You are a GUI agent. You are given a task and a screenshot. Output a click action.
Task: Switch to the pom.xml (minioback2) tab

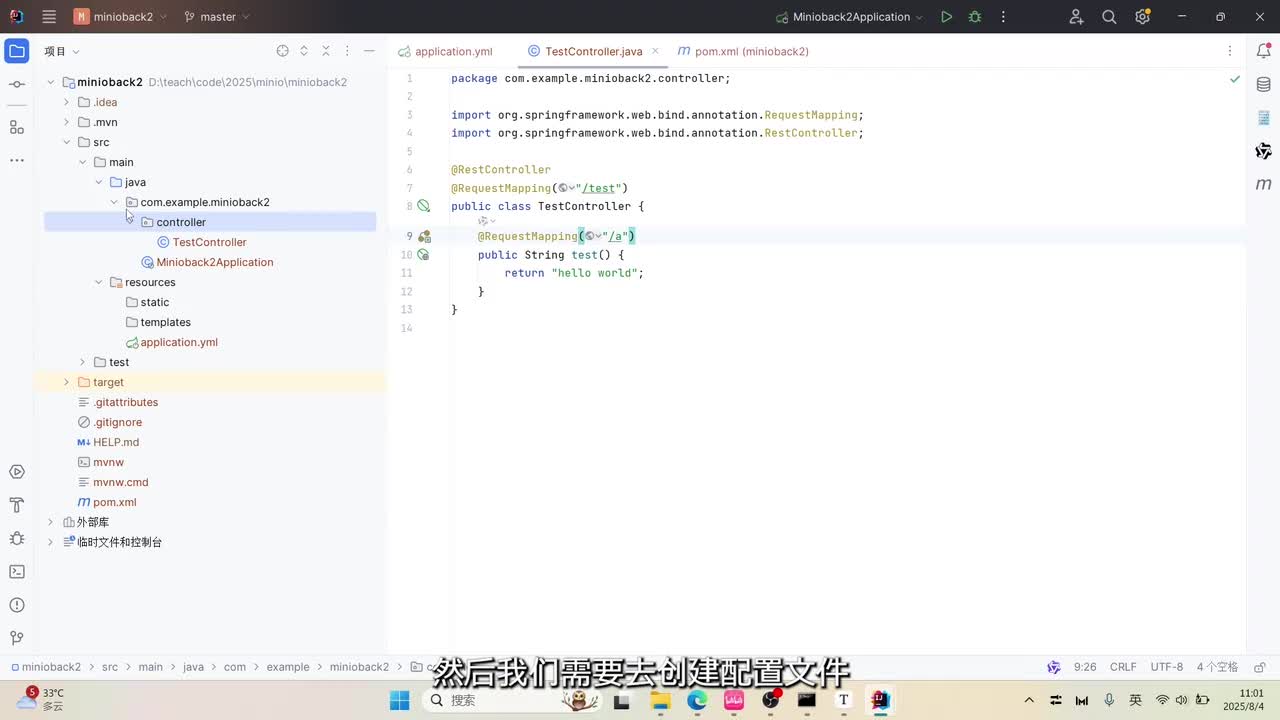point(743,51)
